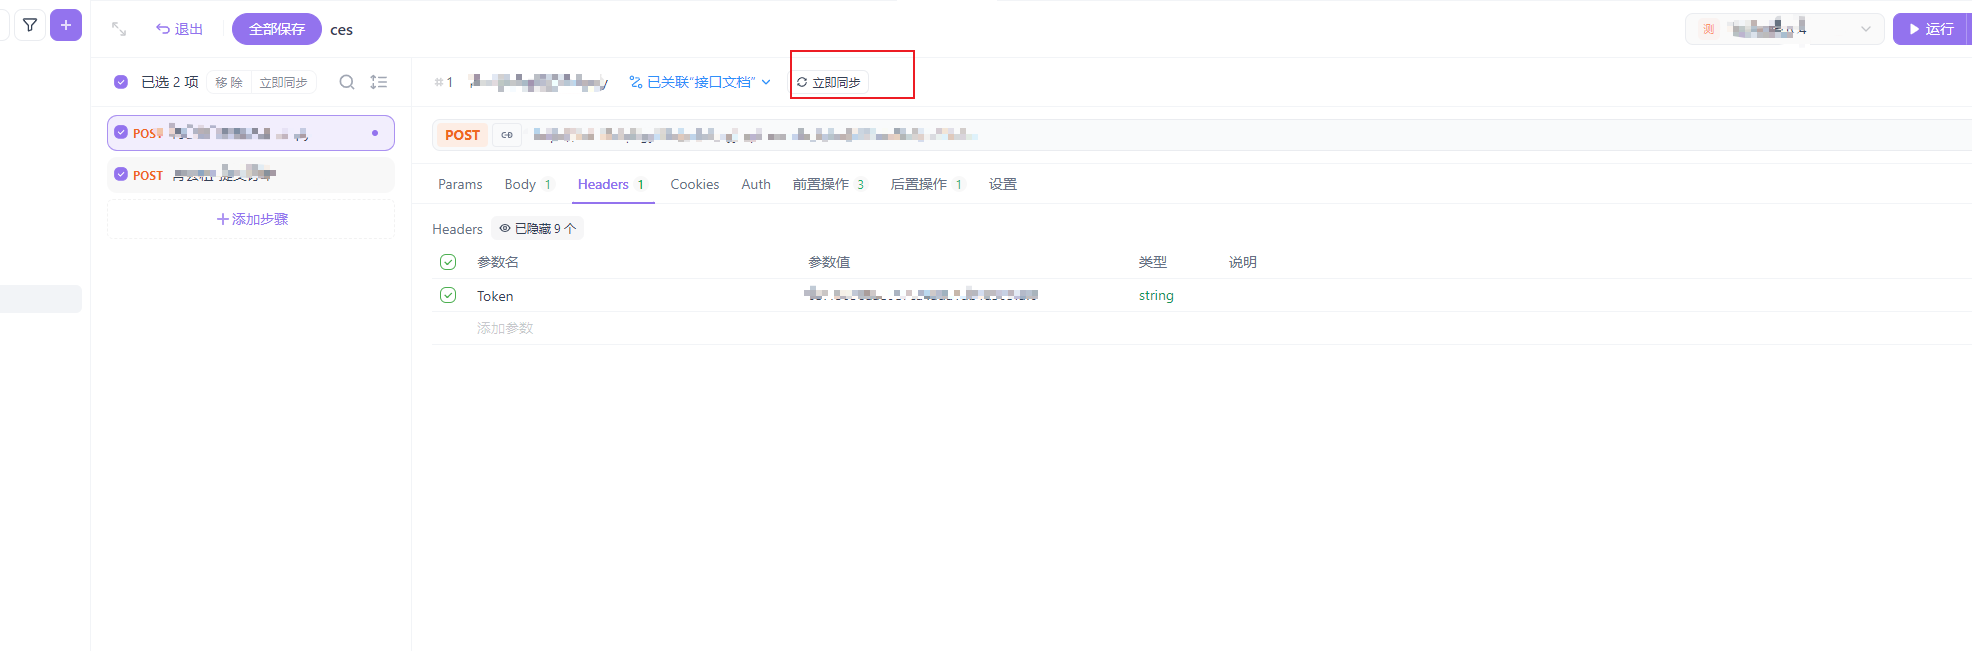Select the second POST step row
The height and width of the screenshot is (651, 1972).
click(x=251, y=174)
